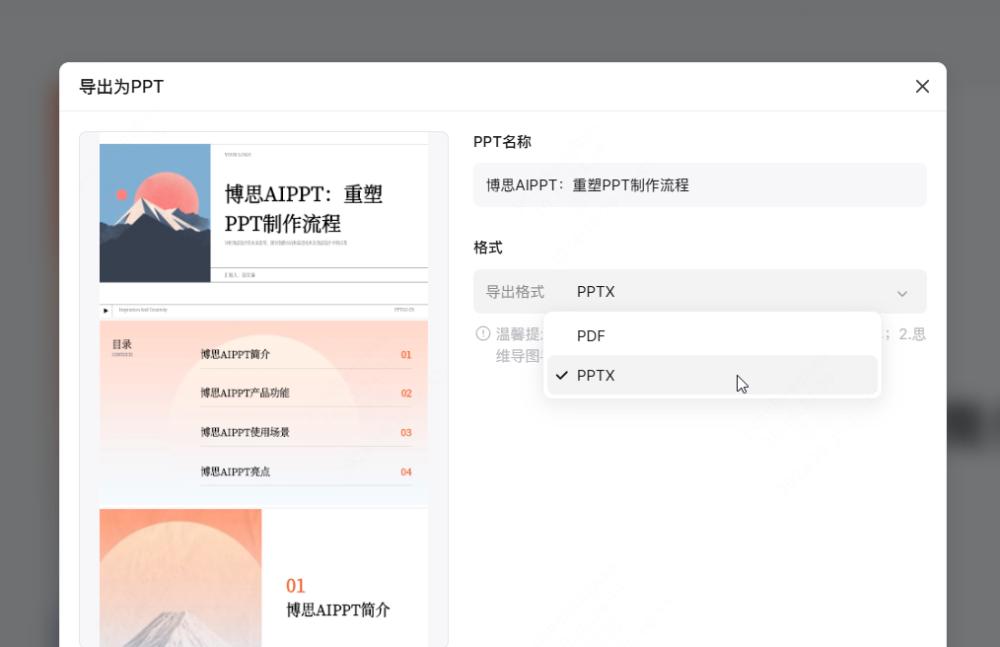Select the 目录 slide thumbnail
Image resolution: width=1000 pixels, height=647 pixels.
[x=263, y=405]
